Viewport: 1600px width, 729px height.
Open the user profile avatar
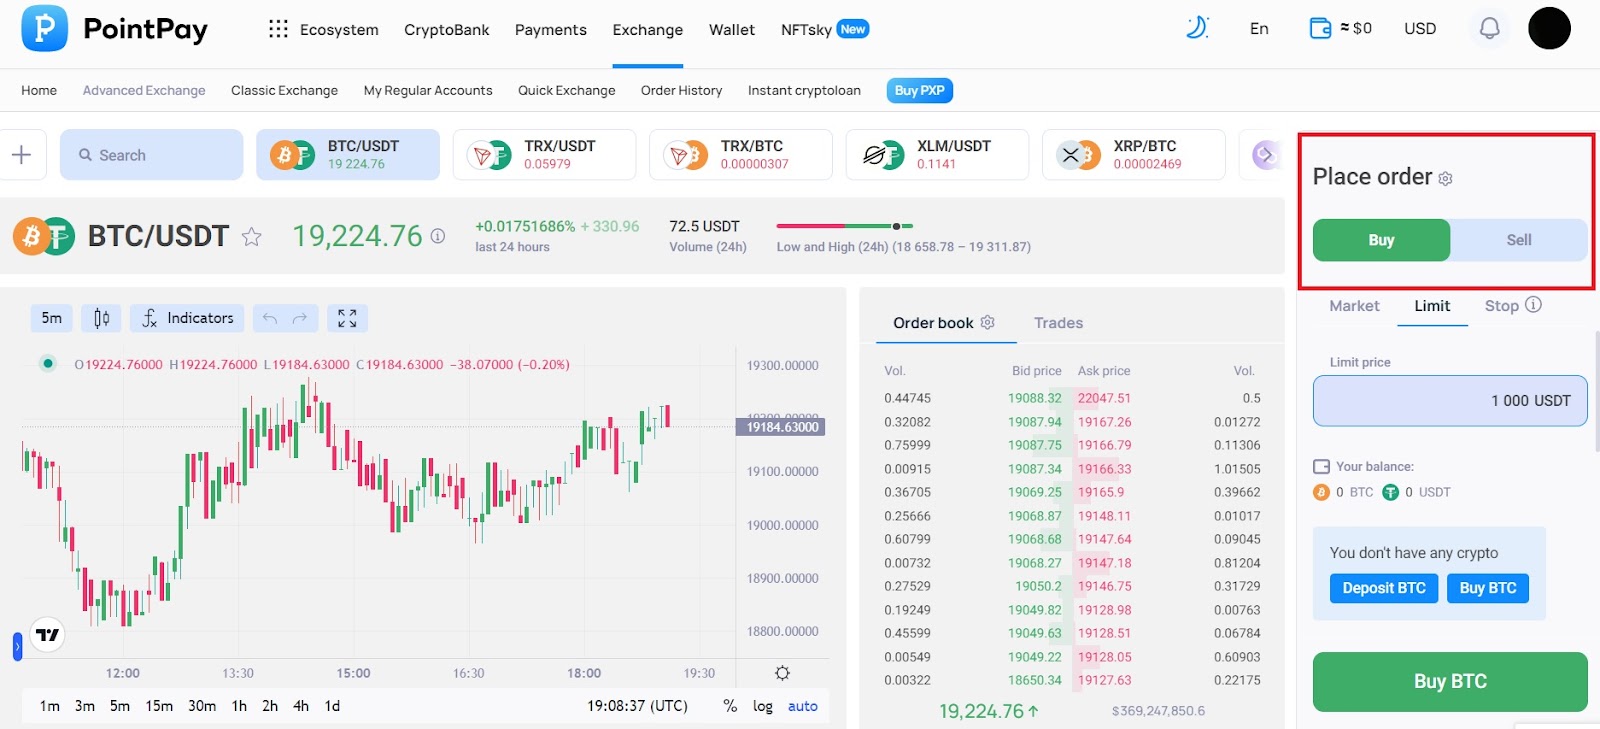click(x=1549, y=28)
